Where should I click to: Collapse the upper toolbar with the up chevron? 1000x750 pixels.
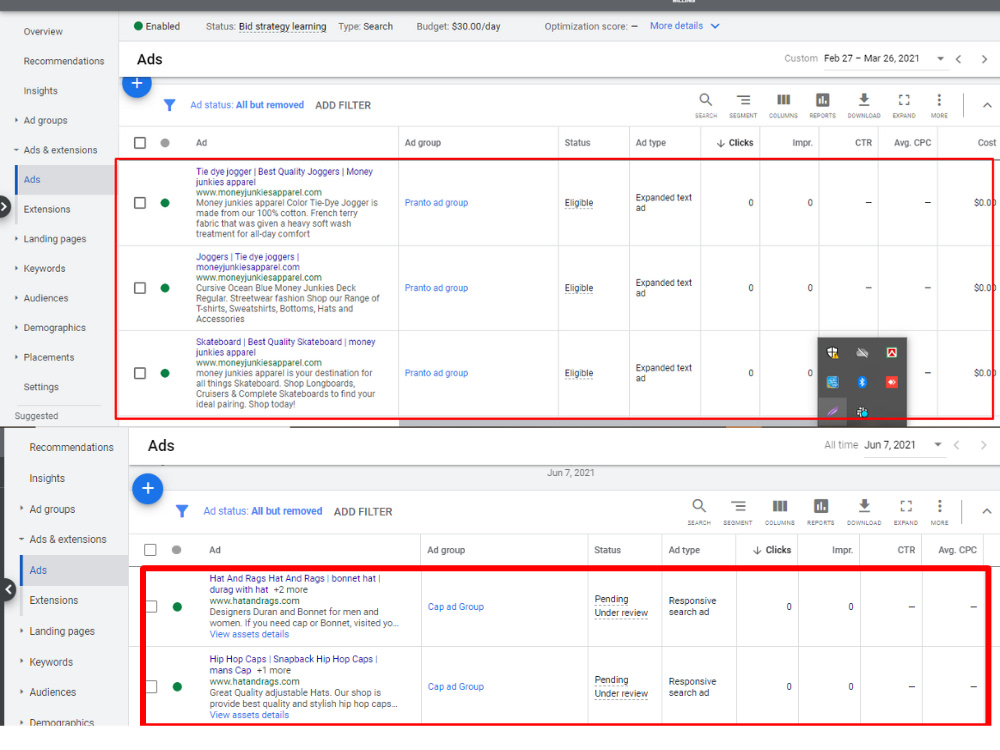(x=987, y=105)
